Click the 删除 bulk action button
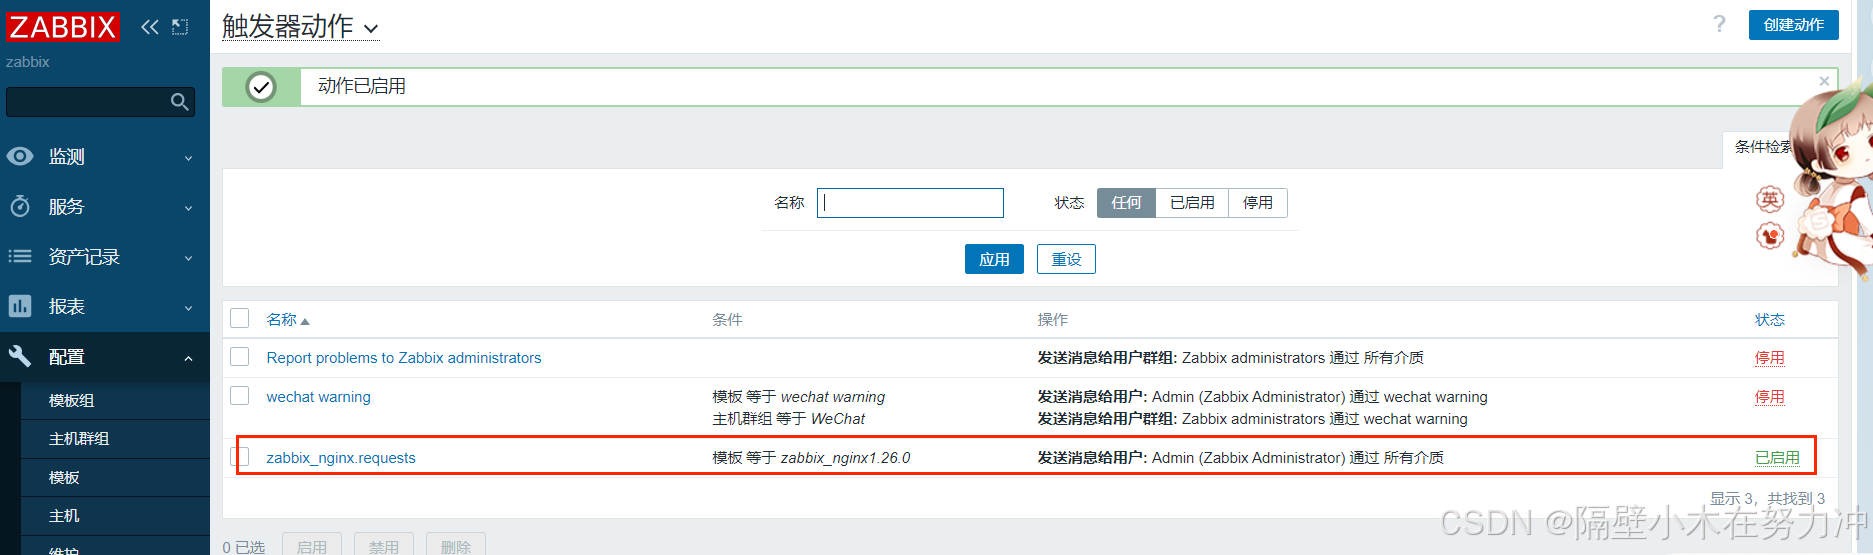The image size is (1873, 555). tap(456, 546)
